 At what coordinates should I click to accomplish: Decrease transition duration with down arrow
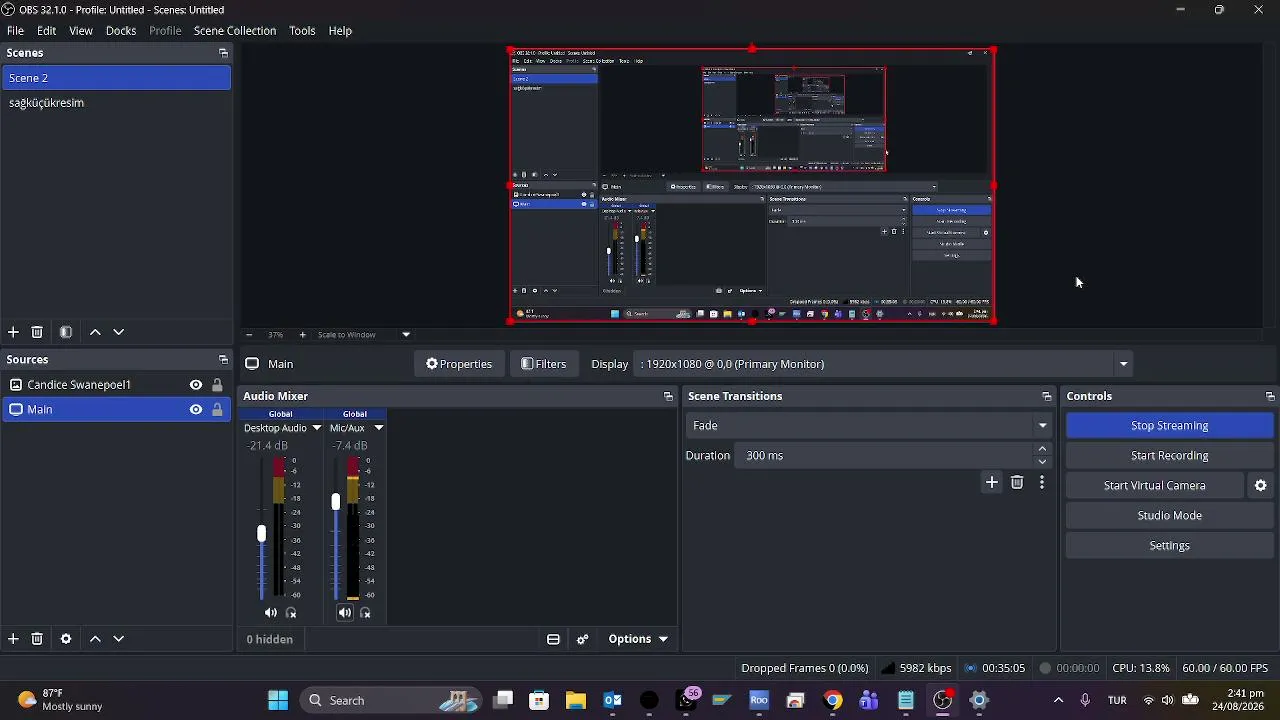pos(1043,461)
